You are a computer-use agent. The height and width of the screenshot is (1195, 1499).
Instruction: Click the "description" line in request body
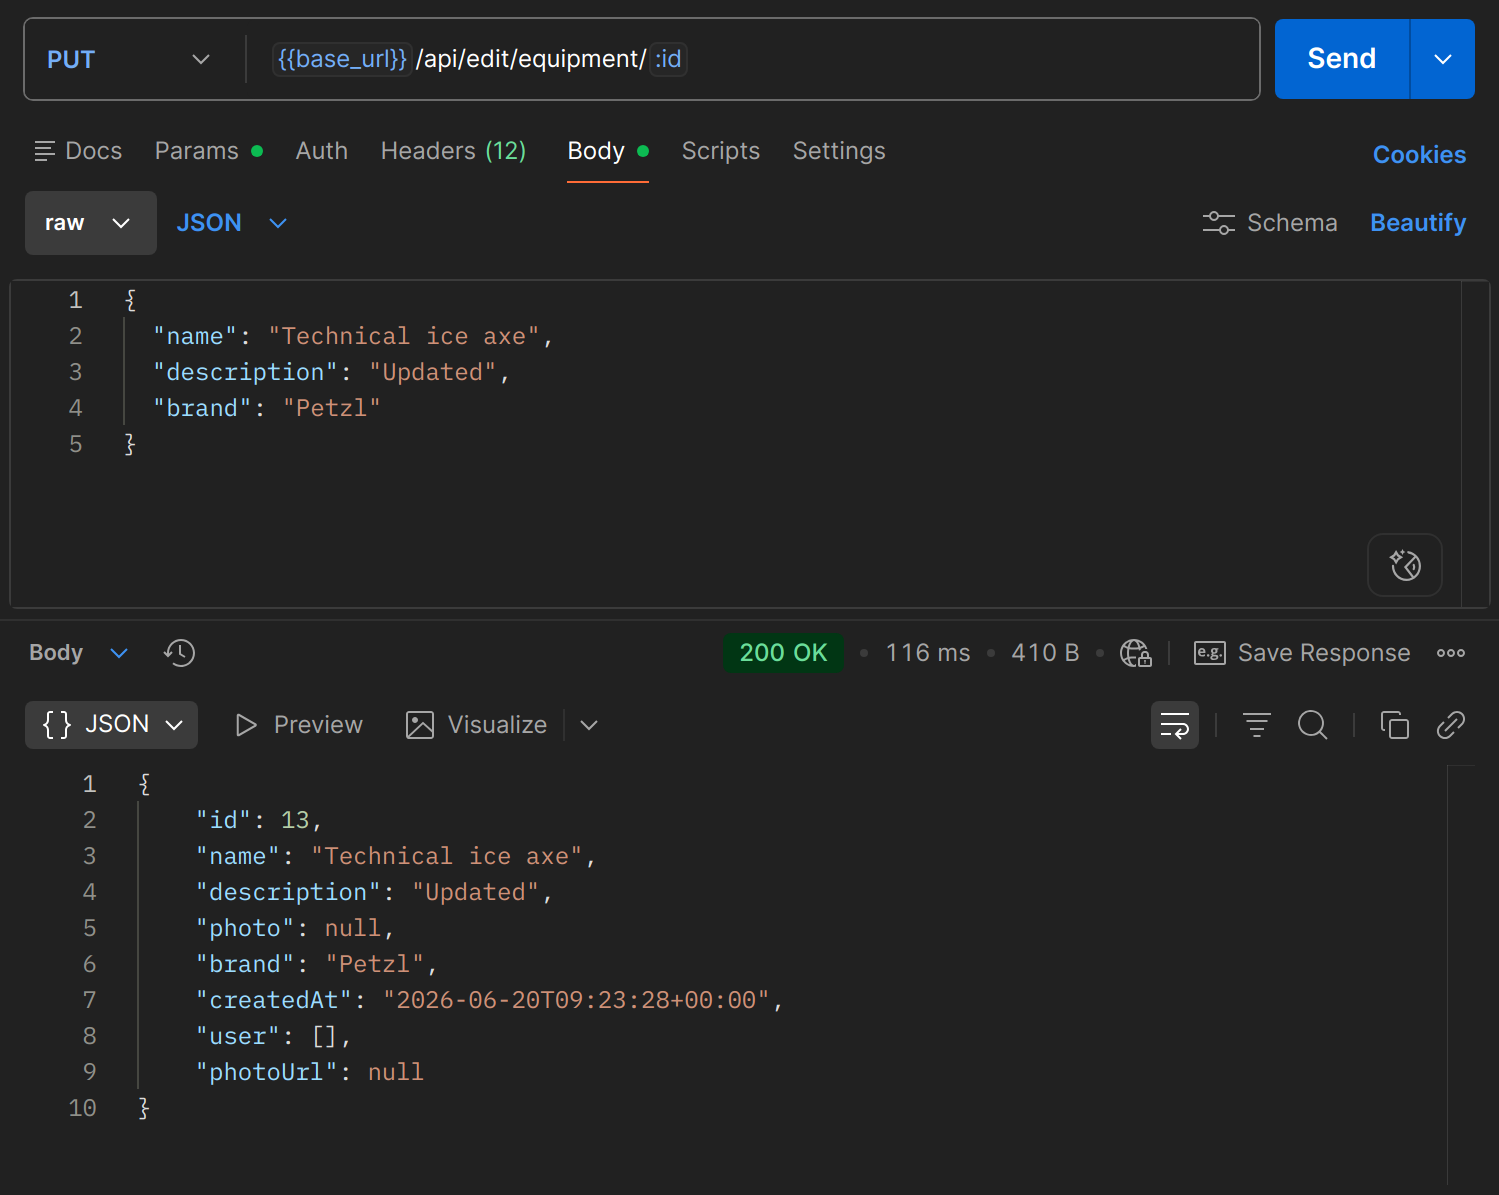pos(331,372)
